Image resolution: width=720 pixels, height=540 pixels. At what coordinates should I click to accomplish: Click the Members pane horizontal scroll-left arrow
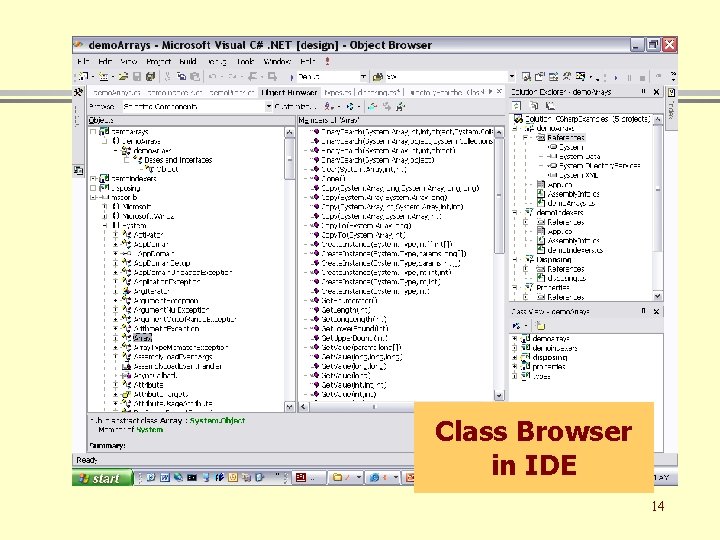point(303,407)
